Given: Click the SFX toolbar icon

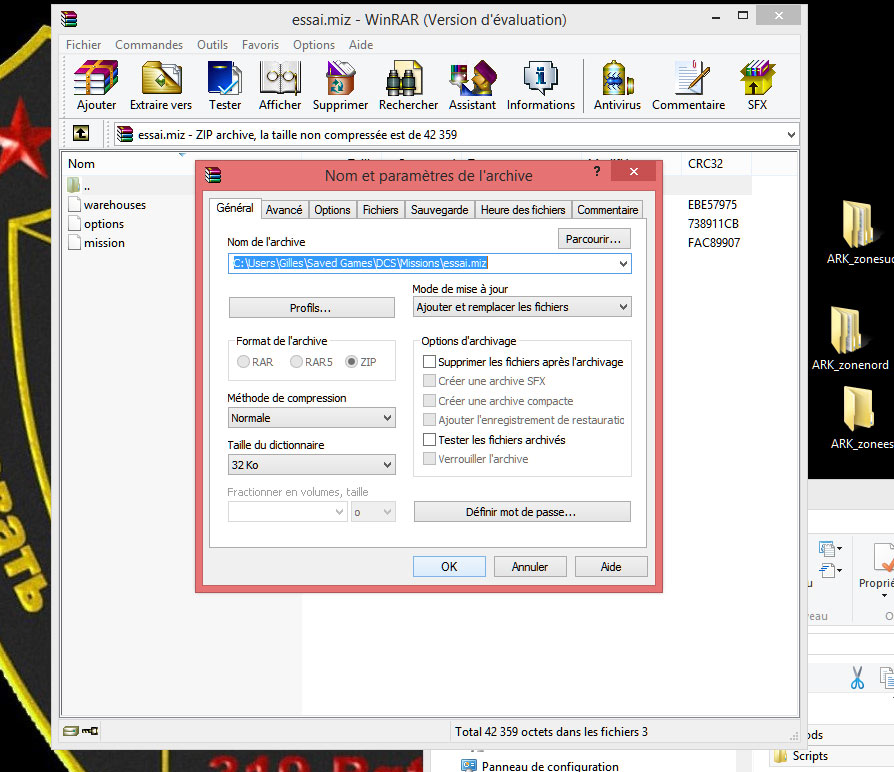Looking at the screenshot, I should tap(757, 80).
